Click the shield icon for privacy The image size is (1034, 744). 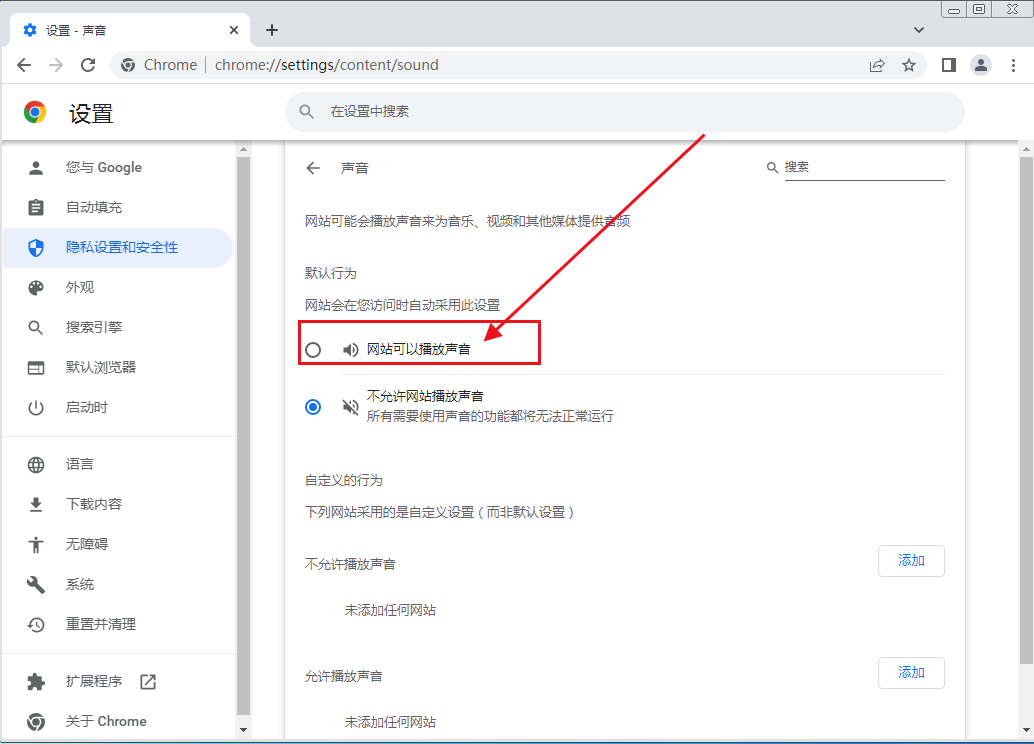[x=36, y=247]
